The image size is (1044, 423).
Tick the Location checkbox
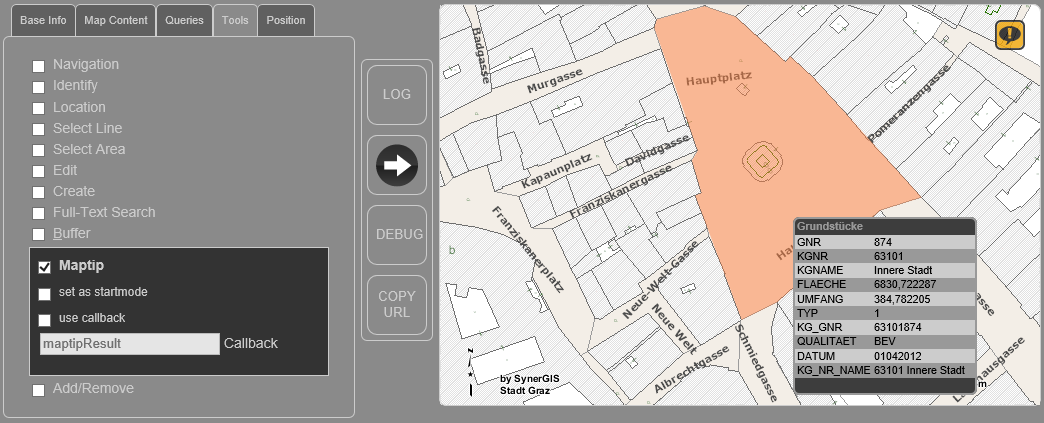[x=39, y=108]
